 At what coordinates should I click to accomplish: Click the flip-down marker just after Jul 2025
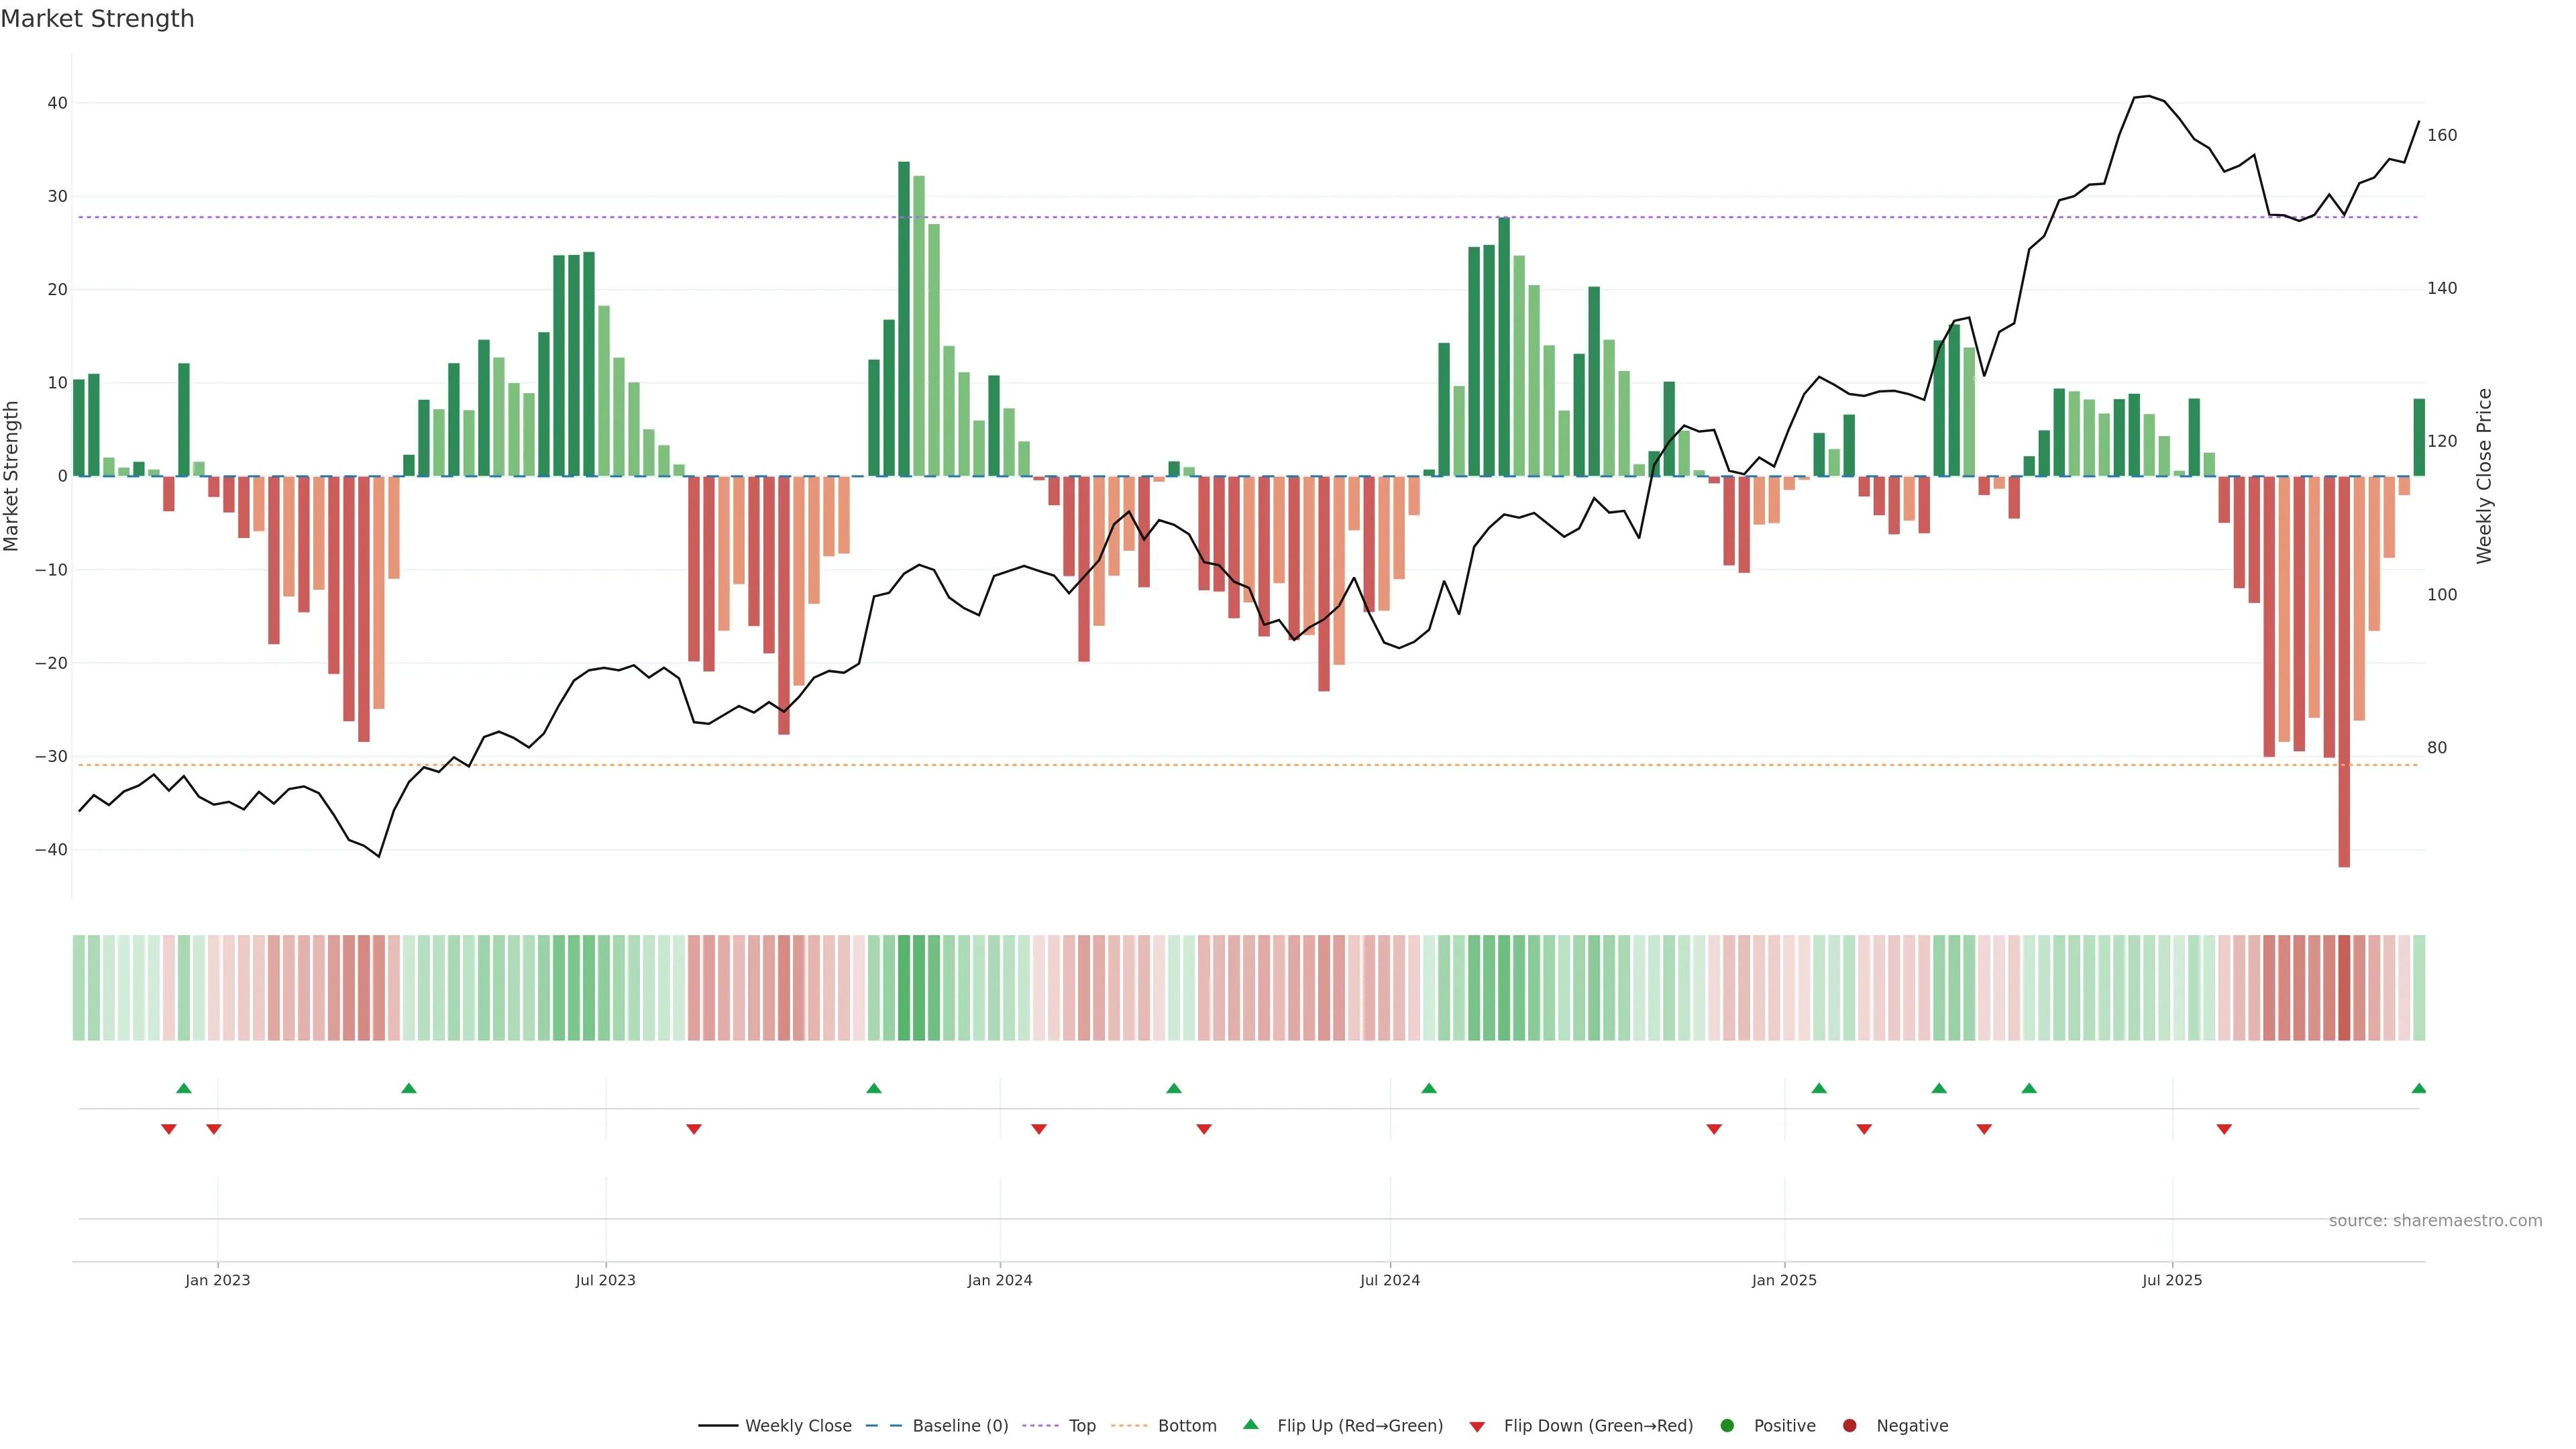pyautogui.click(x=2224, y=1129)
